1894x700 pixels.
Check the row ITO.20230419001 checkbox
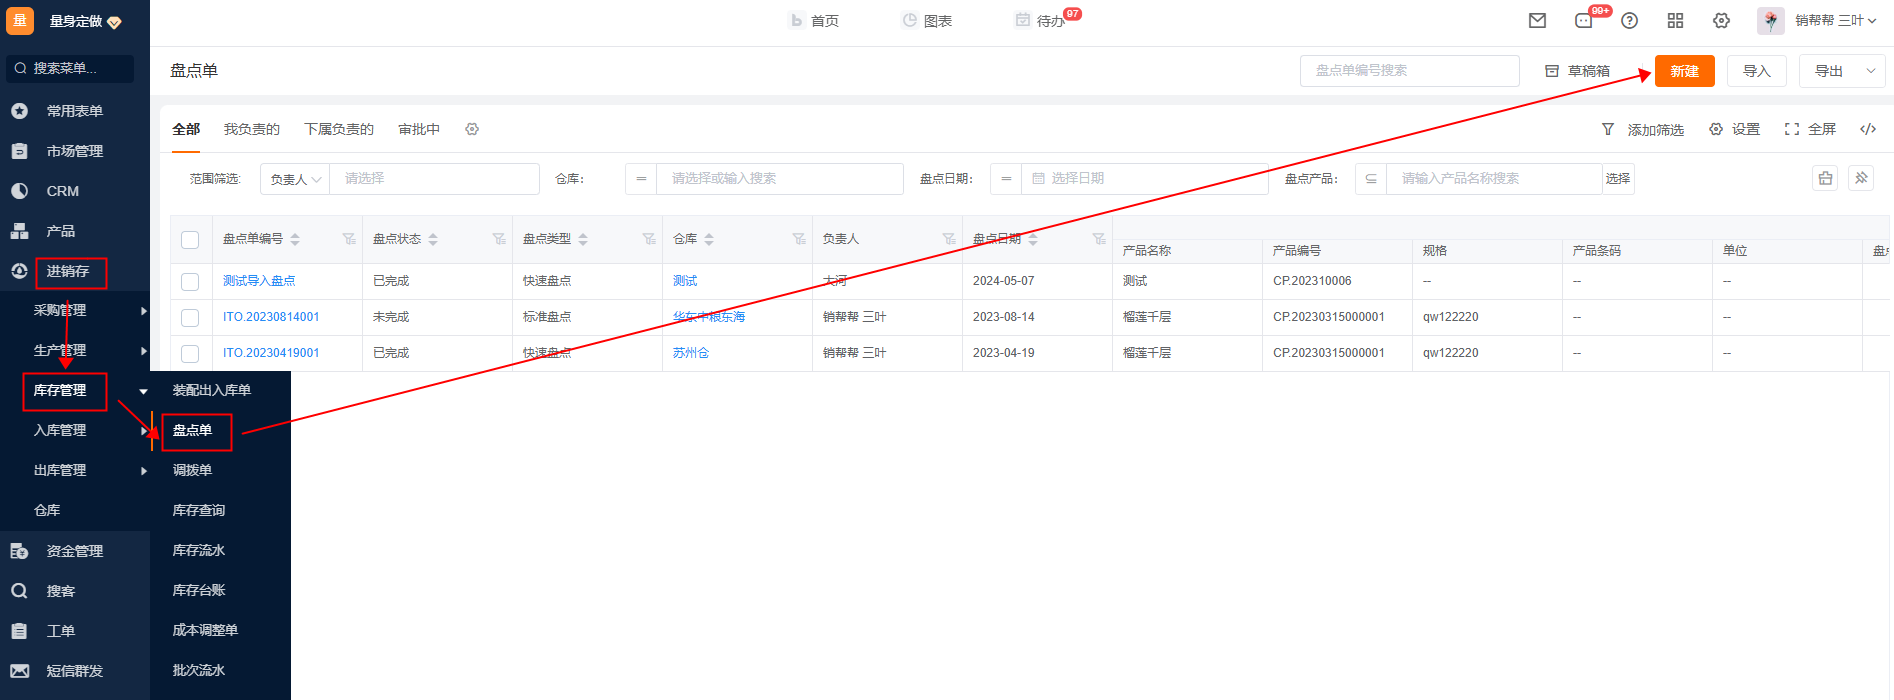[190, 354]
